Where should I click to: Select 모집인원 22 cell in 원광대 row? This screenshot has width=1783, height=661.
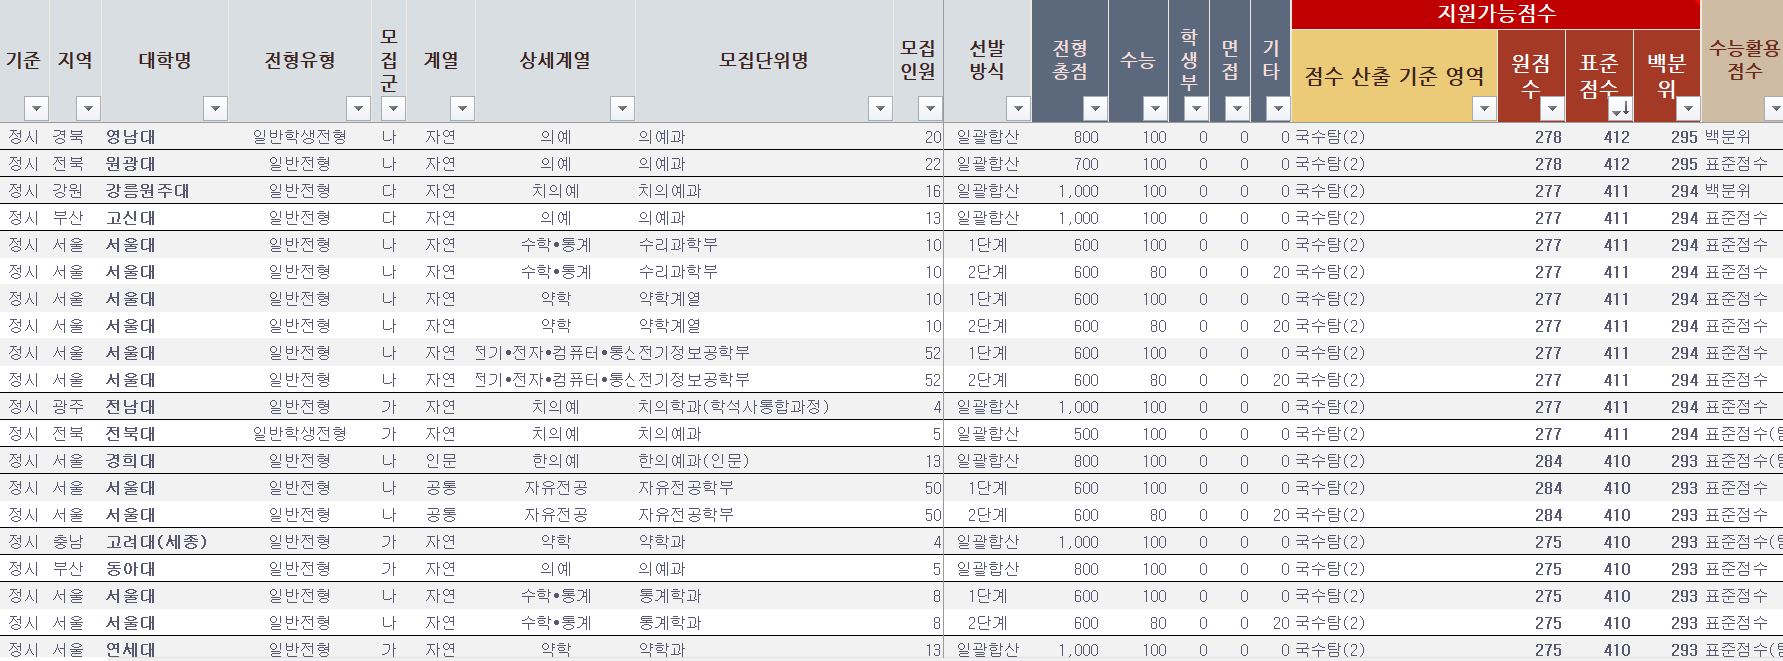tap(919, 164)
